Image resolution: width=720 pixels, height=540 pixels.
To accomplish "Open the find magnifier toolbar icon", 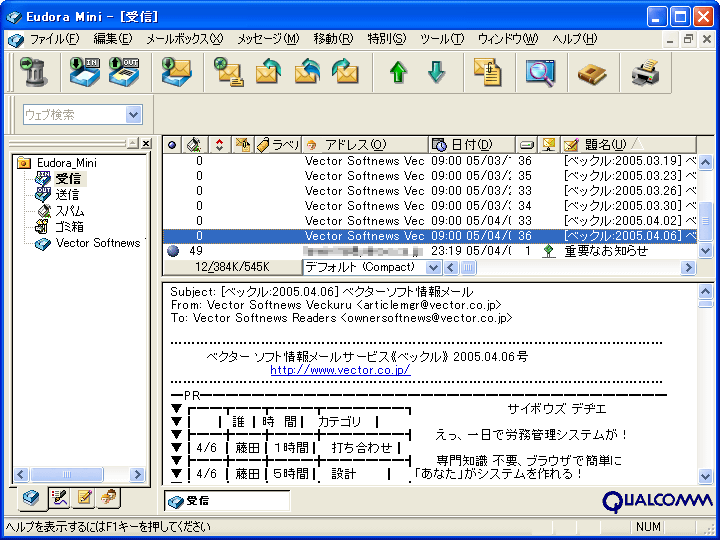I will 540,72.
